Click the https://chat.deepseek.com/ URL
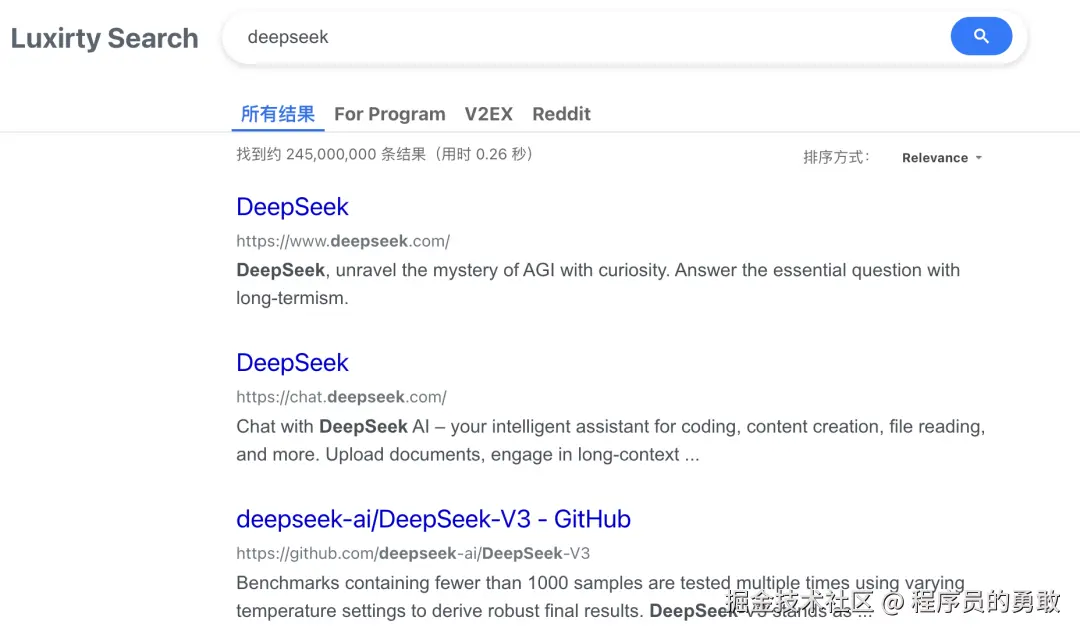This screenshot has width=1080, height=635. point(341,397)
